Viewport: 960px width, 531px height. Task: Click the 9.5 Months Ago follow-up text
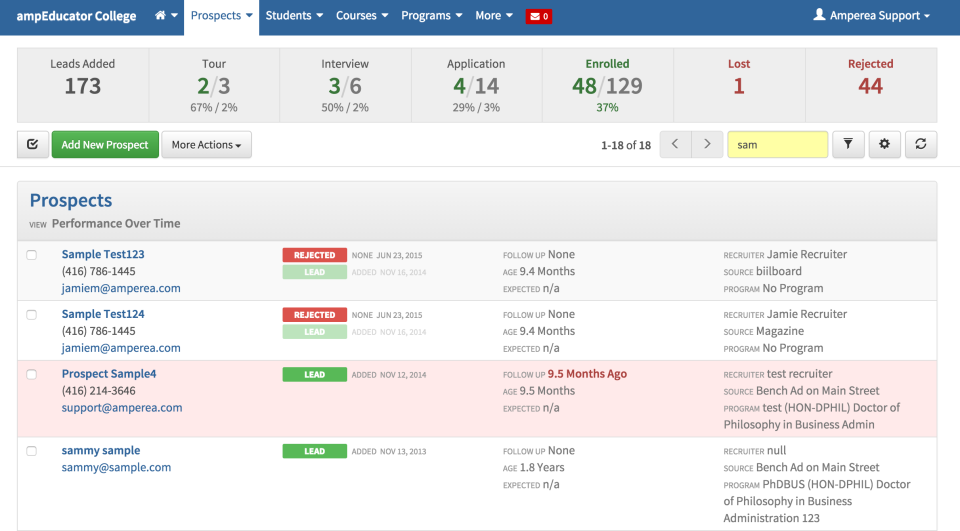tap(587, 374)
